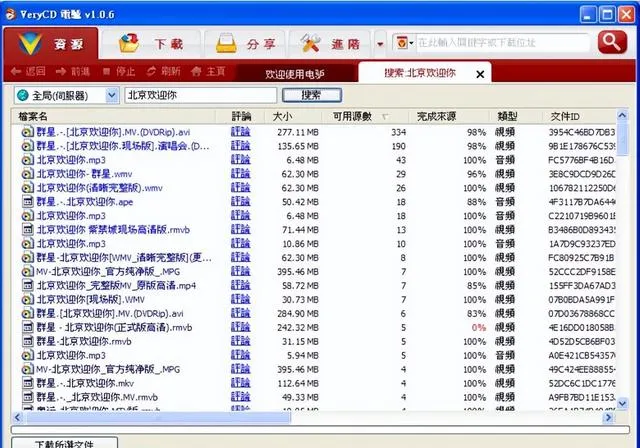The height and width of the screenshot is (448, 640).
Task: Click icon of 群星-北京欢迎你.rmvb
Action: [x=27, y=342]
